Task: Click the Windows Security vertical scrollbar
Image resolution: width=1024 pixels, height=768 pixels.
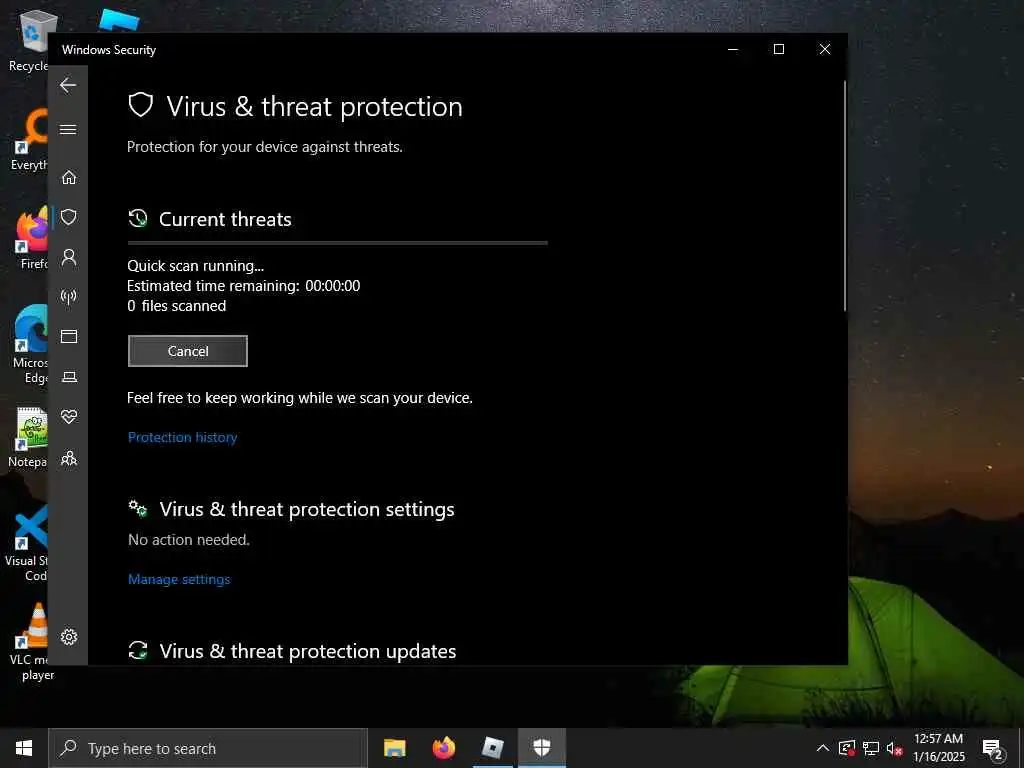Action: click(845, 196)
